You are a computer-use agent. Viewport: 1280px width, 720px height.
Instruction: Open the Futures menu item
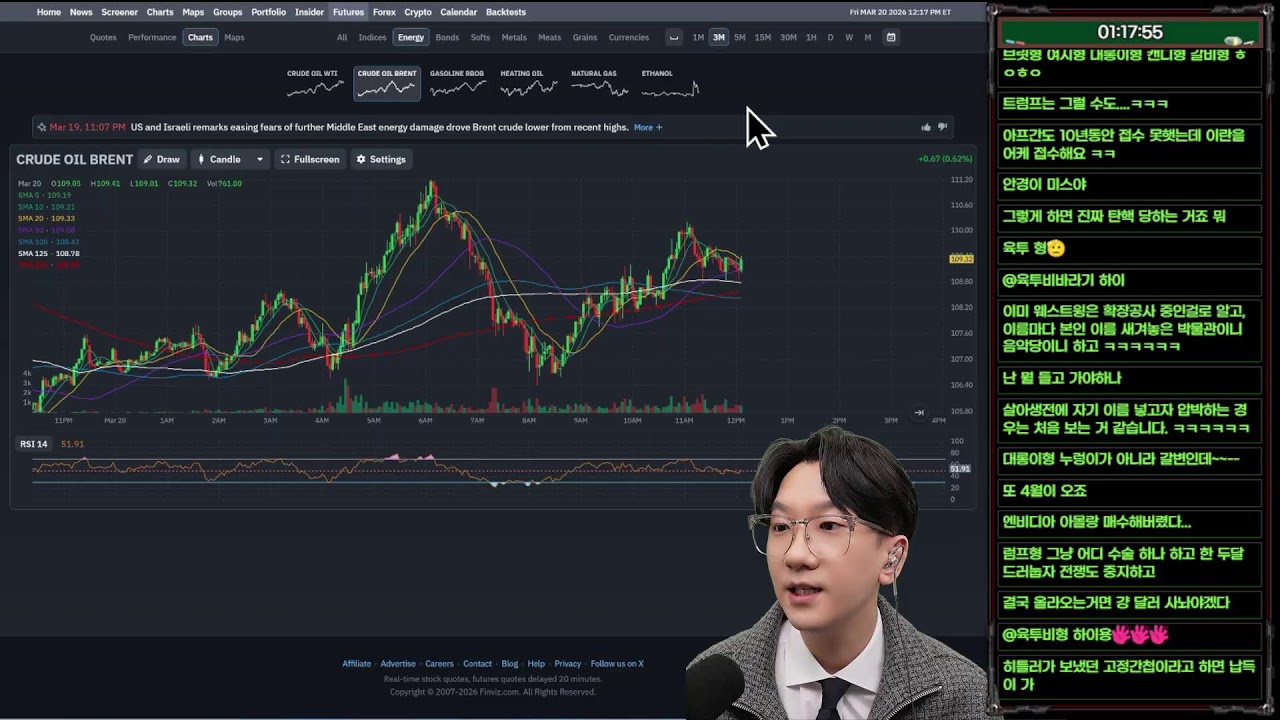click(348, 12)
